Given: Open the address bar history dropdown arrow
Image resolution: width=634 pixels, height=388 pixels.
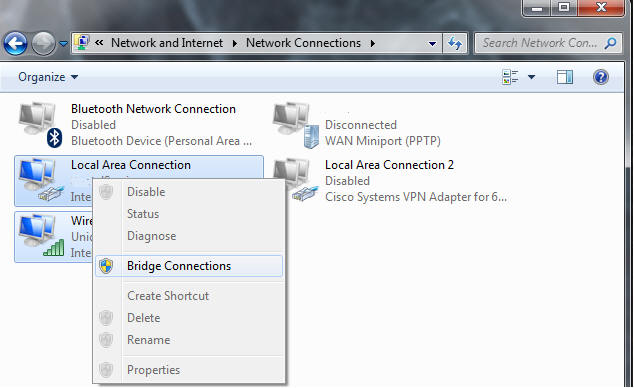Looking at the screenshot, I should (432, 43).
